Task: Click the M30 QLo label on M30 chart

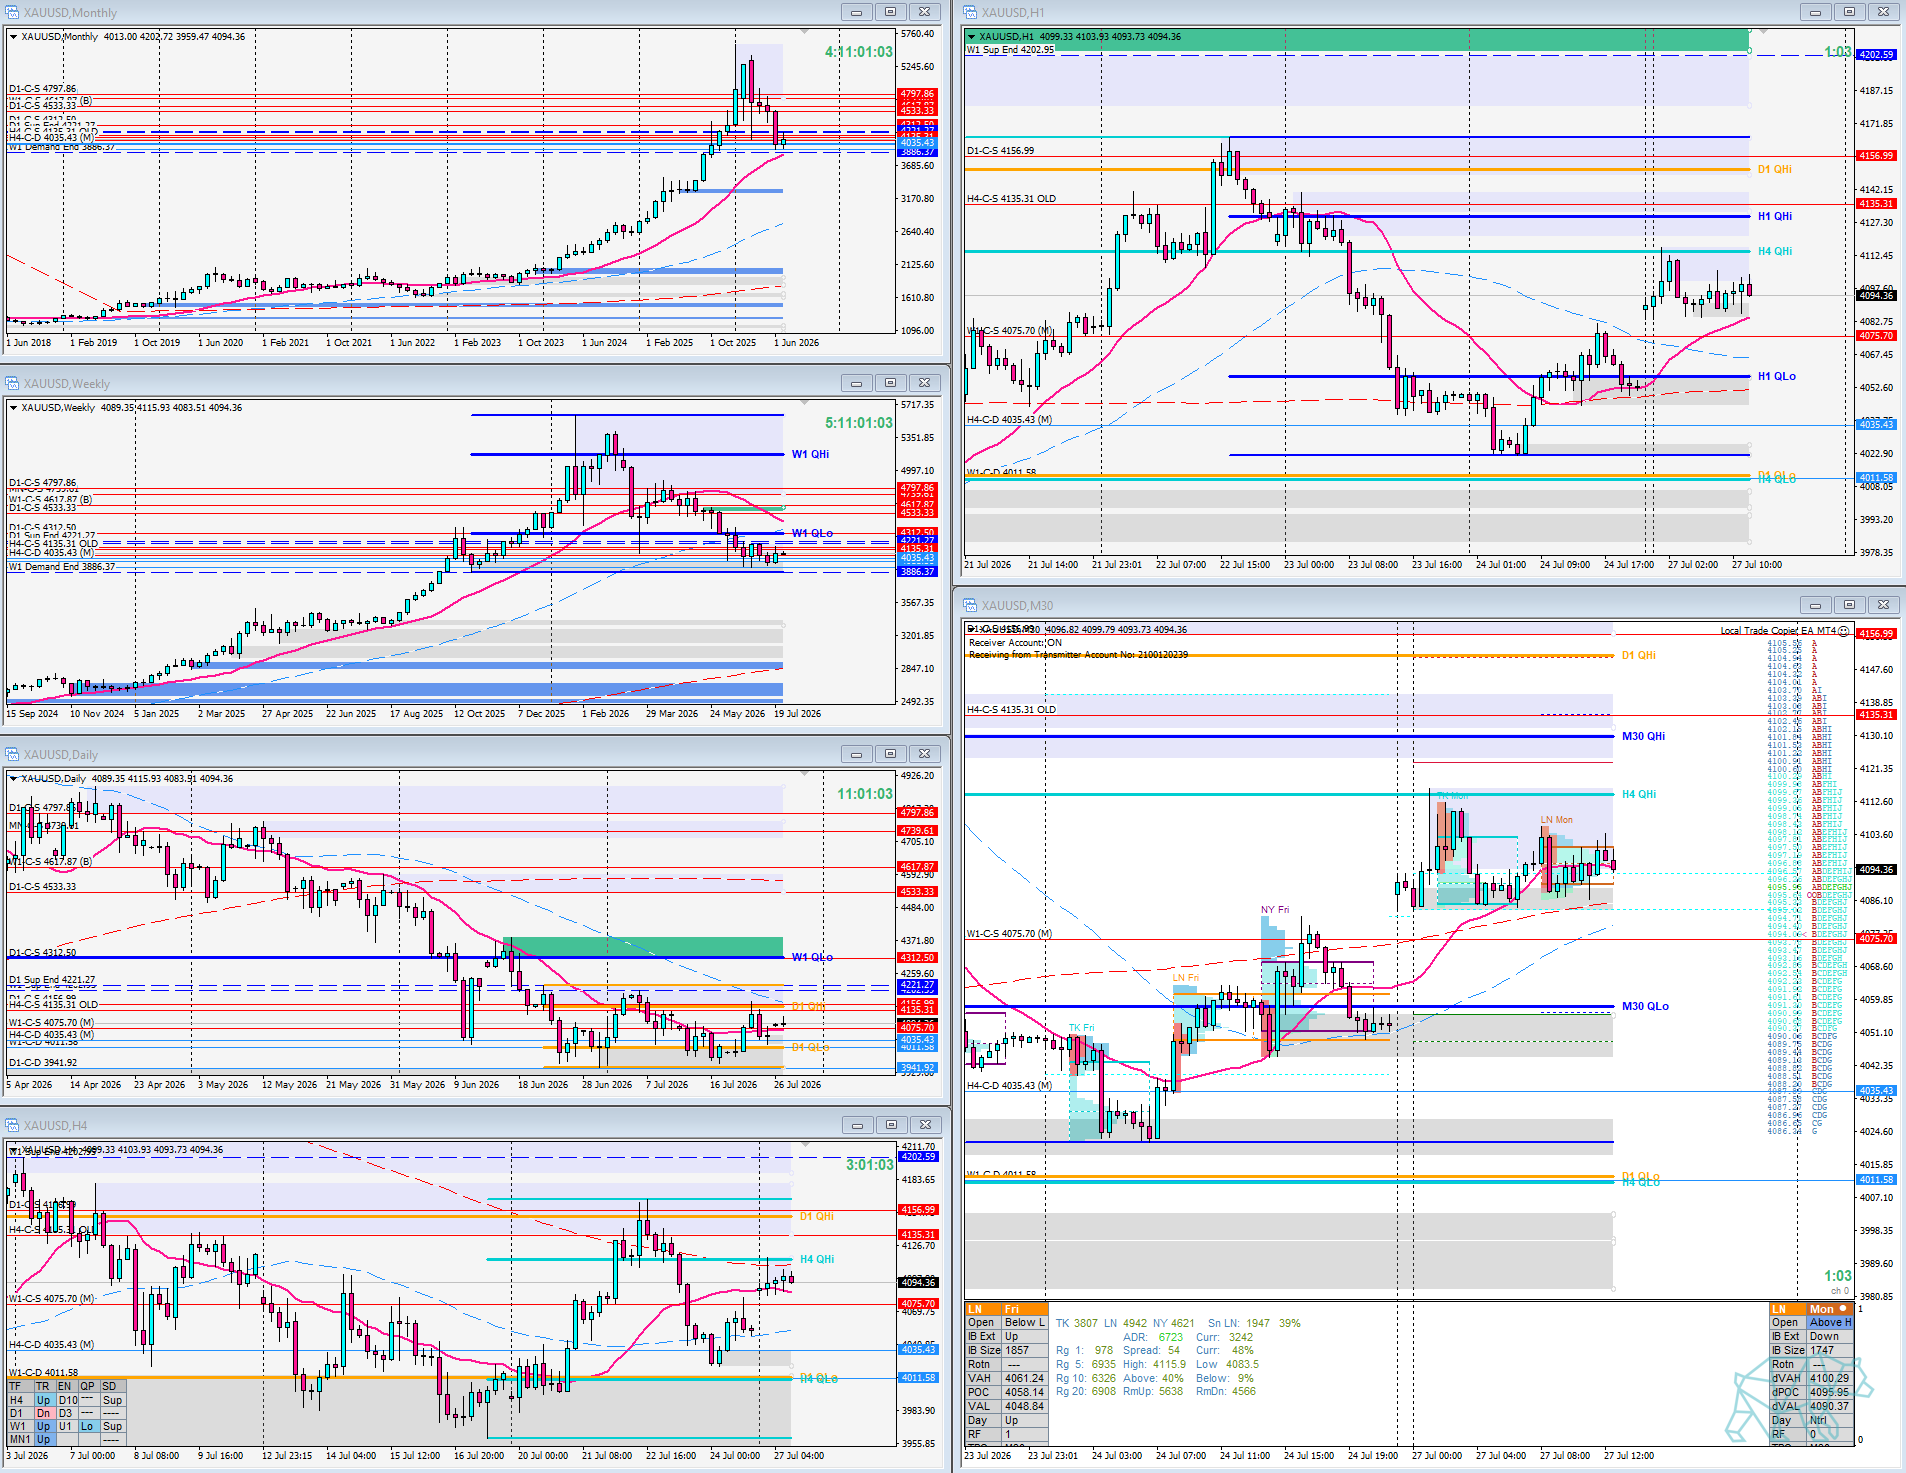Action: pyautogui.click(x=1645, y=1006)
